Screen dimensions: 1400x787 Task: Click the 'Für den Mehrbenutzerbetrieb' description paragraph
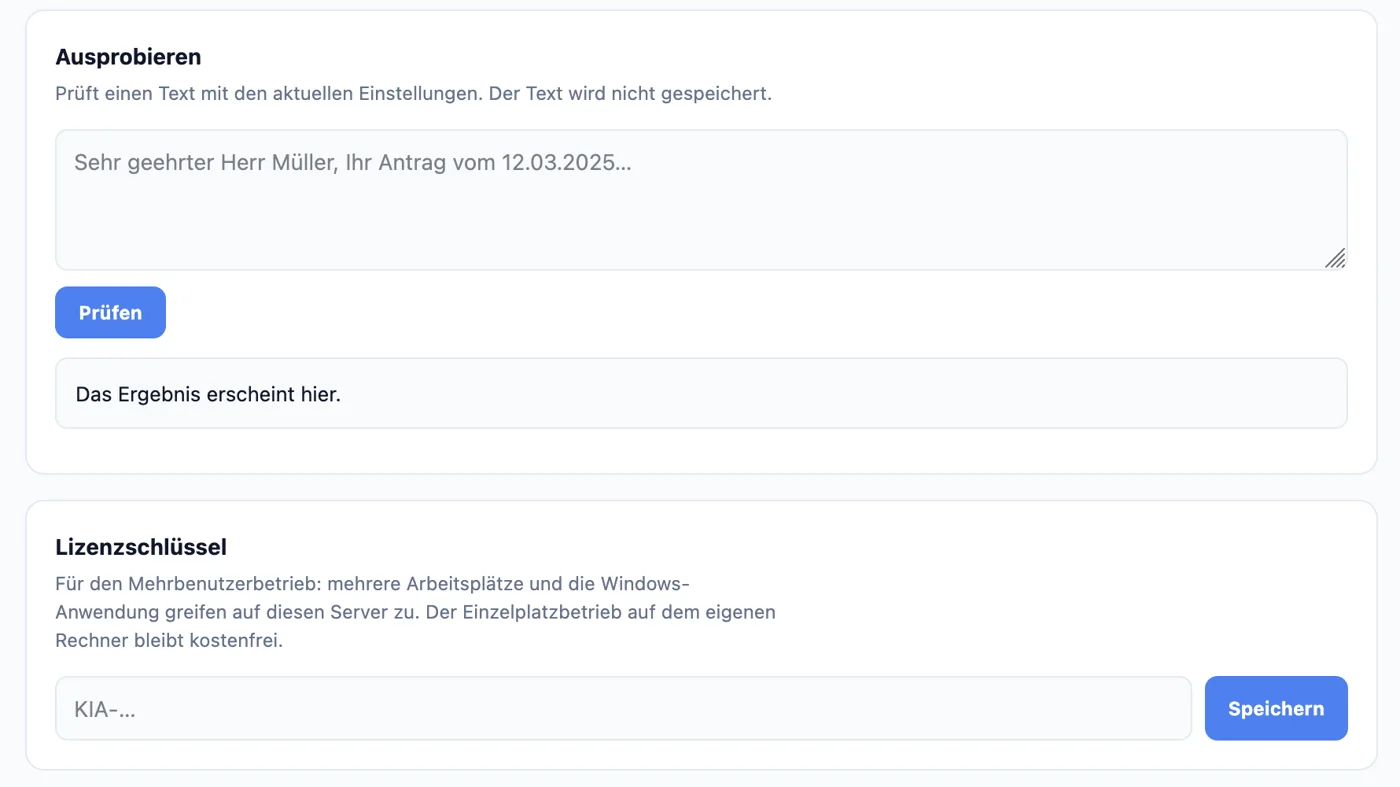click(415, 612)
